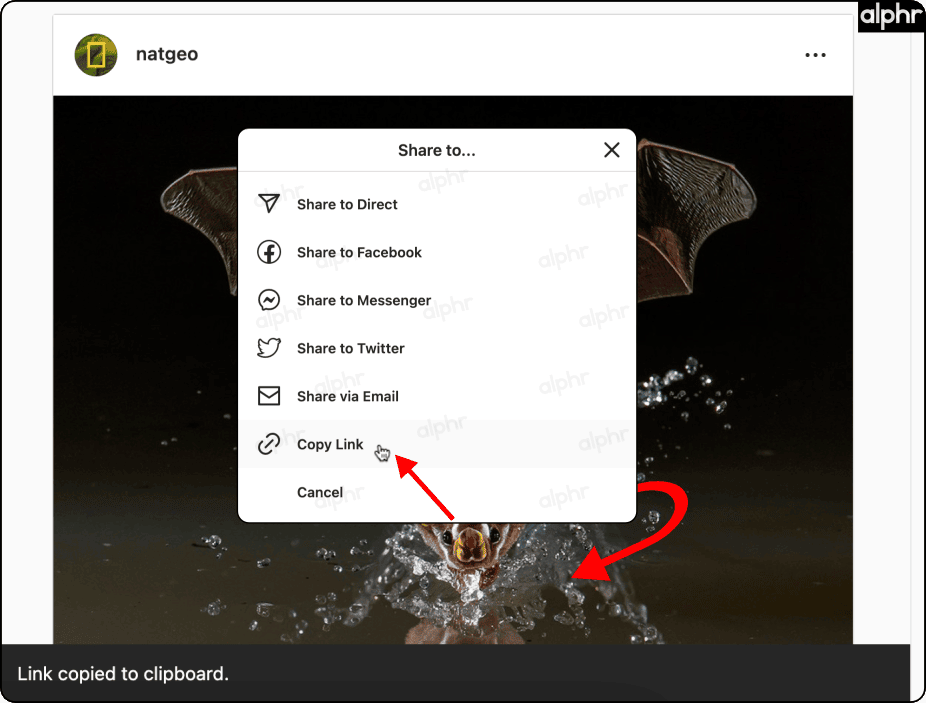926x703 pixels.
Task: Click the paper plane Direct icon
Action: 268,204
